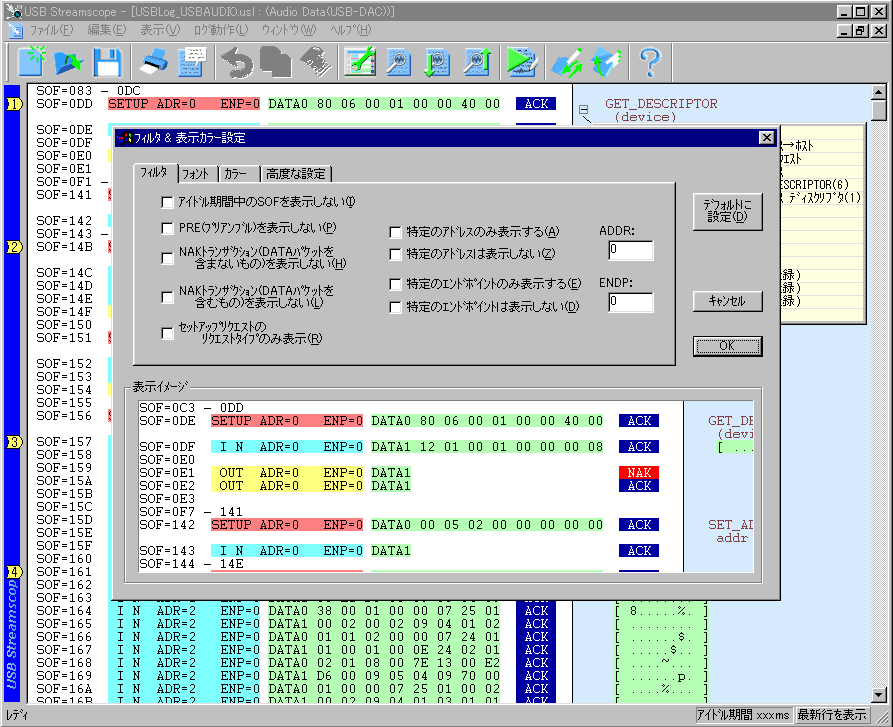Viewport: 893px width, 727px height.
Task: Click the document icon in menu bar
Action: pyautogui.click(x=15, y=30)
